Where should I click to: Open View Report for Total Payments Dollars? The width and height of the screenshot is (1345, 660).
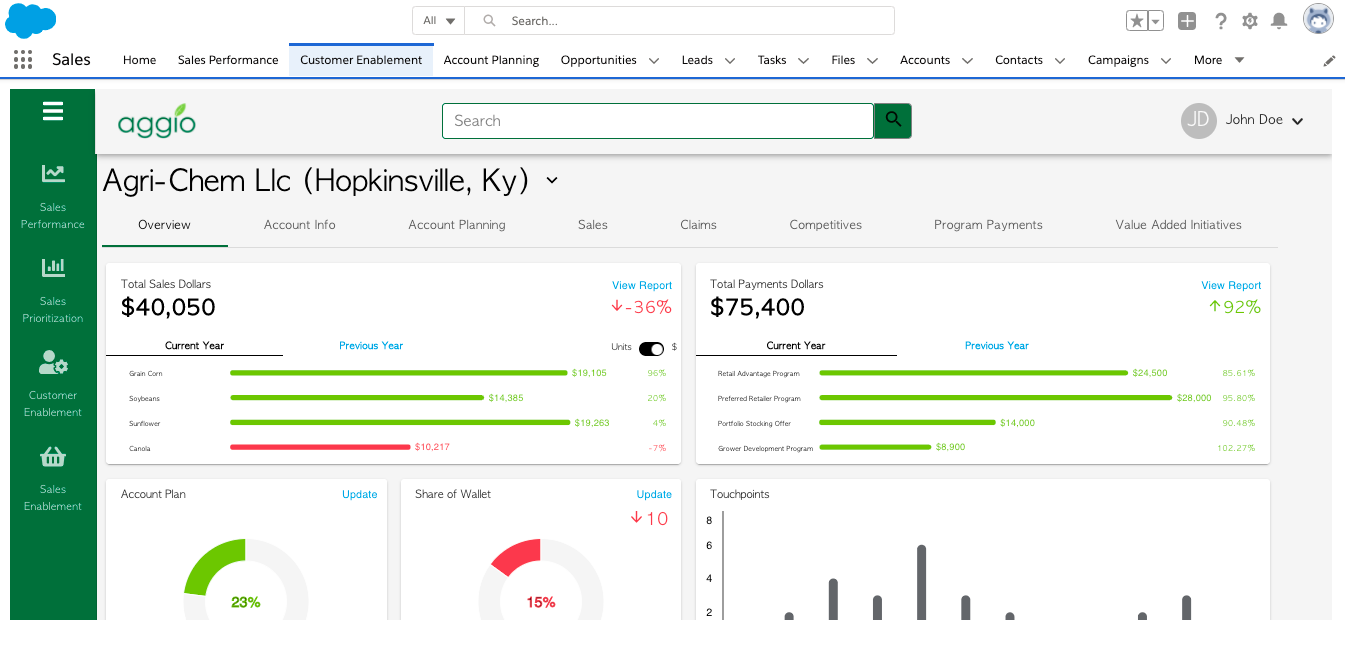point(1231,285)
